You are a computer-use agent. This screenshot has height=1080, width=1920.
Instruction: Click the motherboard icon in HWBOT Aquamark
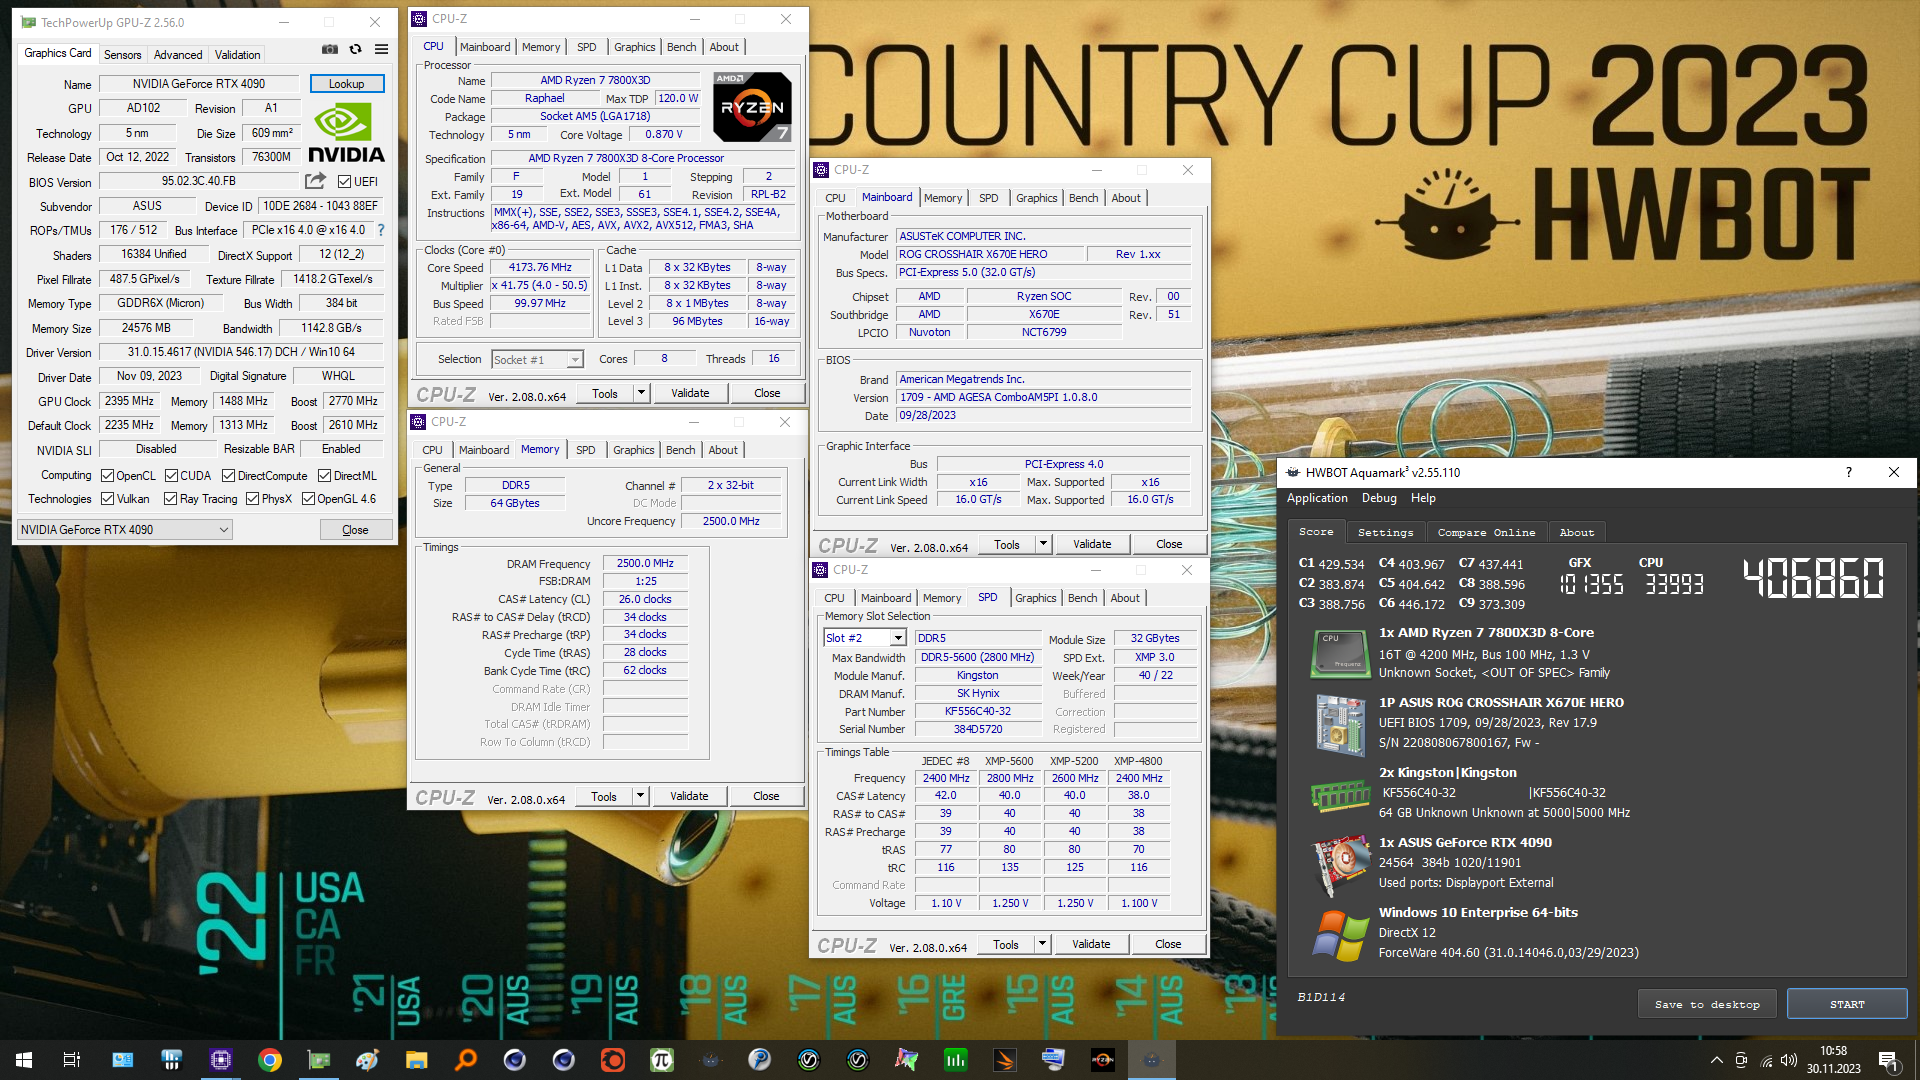coord(1339,725)
